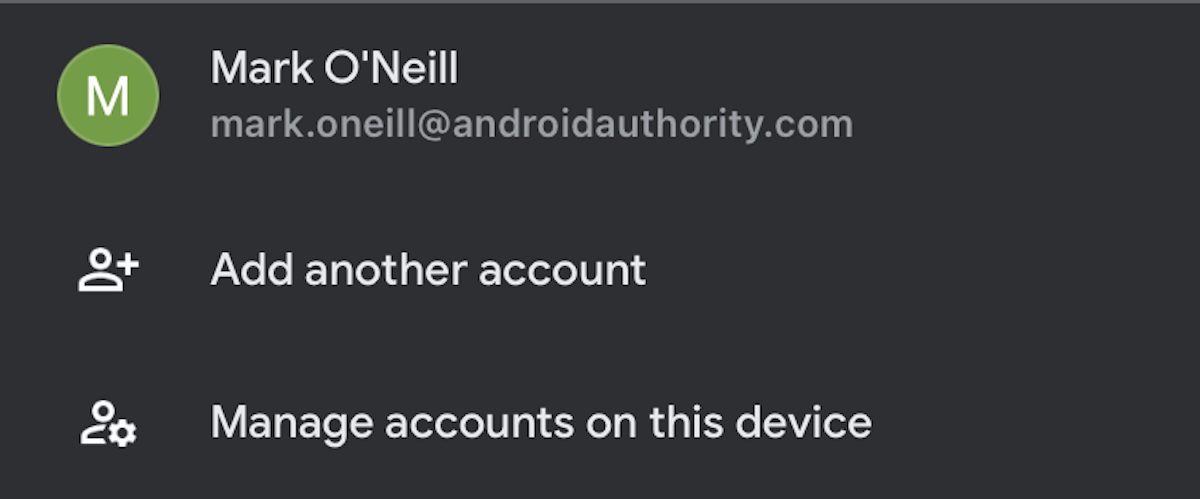Select the Mark O'Neill account name
This screenshot has width=1200, height=499.
coord(334,68)
